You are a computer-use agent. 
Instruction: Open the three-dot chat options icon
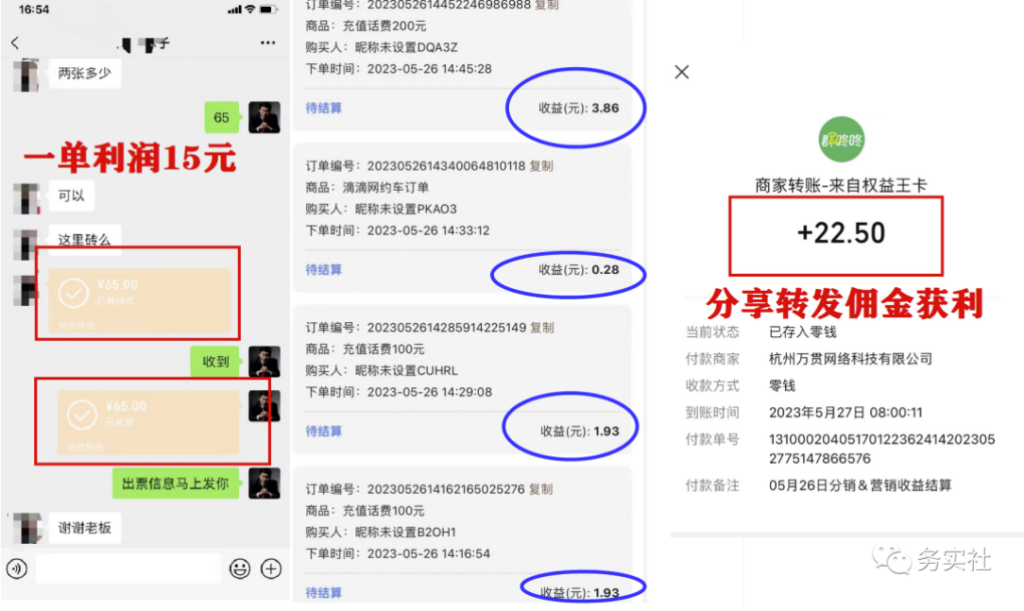click(266, 44)
